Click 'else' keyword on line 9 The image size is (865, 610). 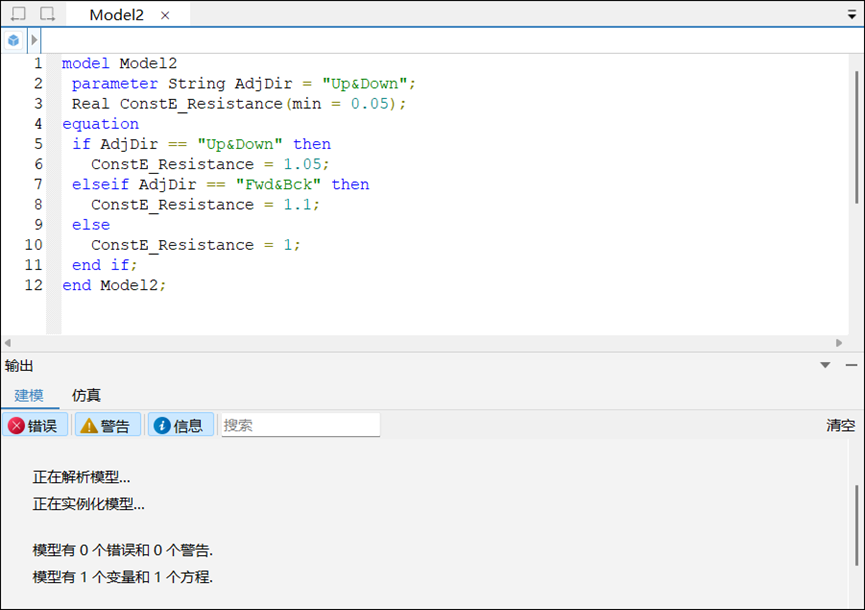point(90,224)
